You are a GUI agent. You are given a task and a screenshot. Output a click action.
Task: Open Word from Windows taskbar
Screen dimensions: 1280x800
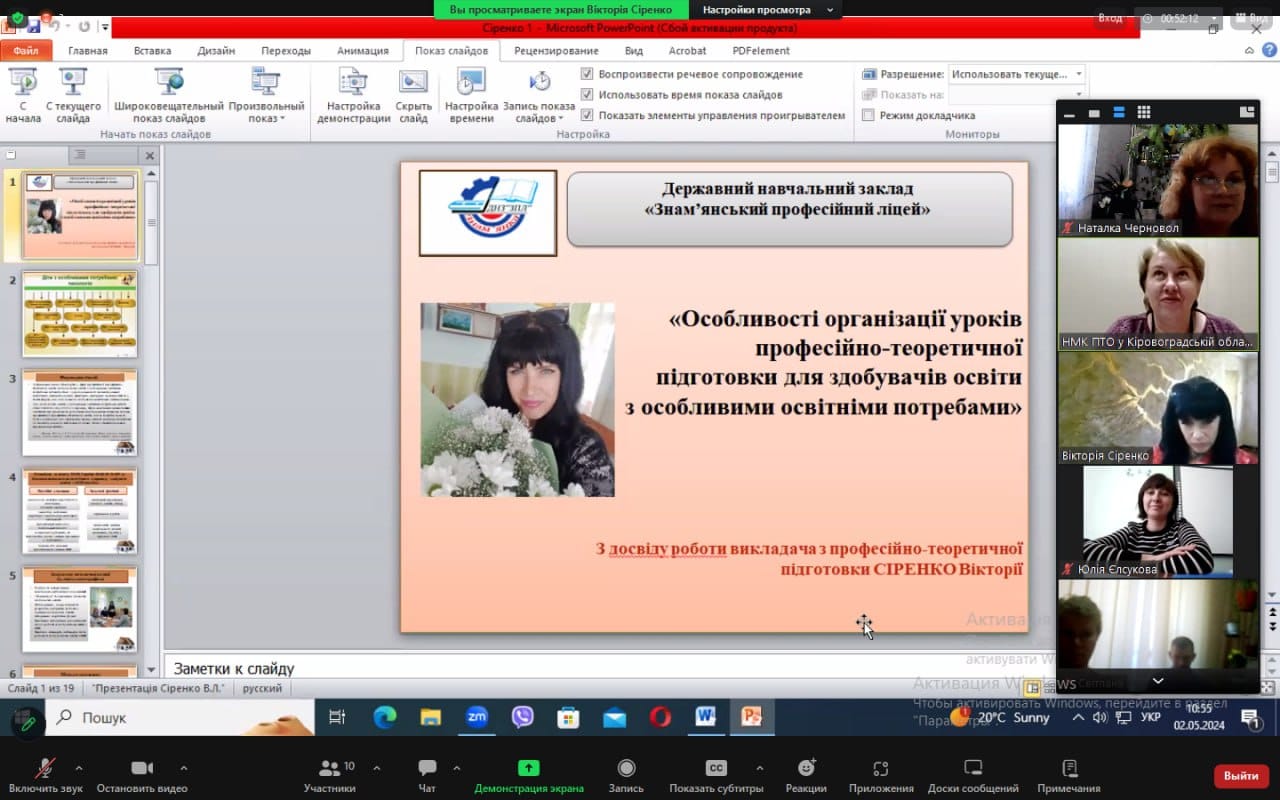pyautogui.click(x=706, y=716)
